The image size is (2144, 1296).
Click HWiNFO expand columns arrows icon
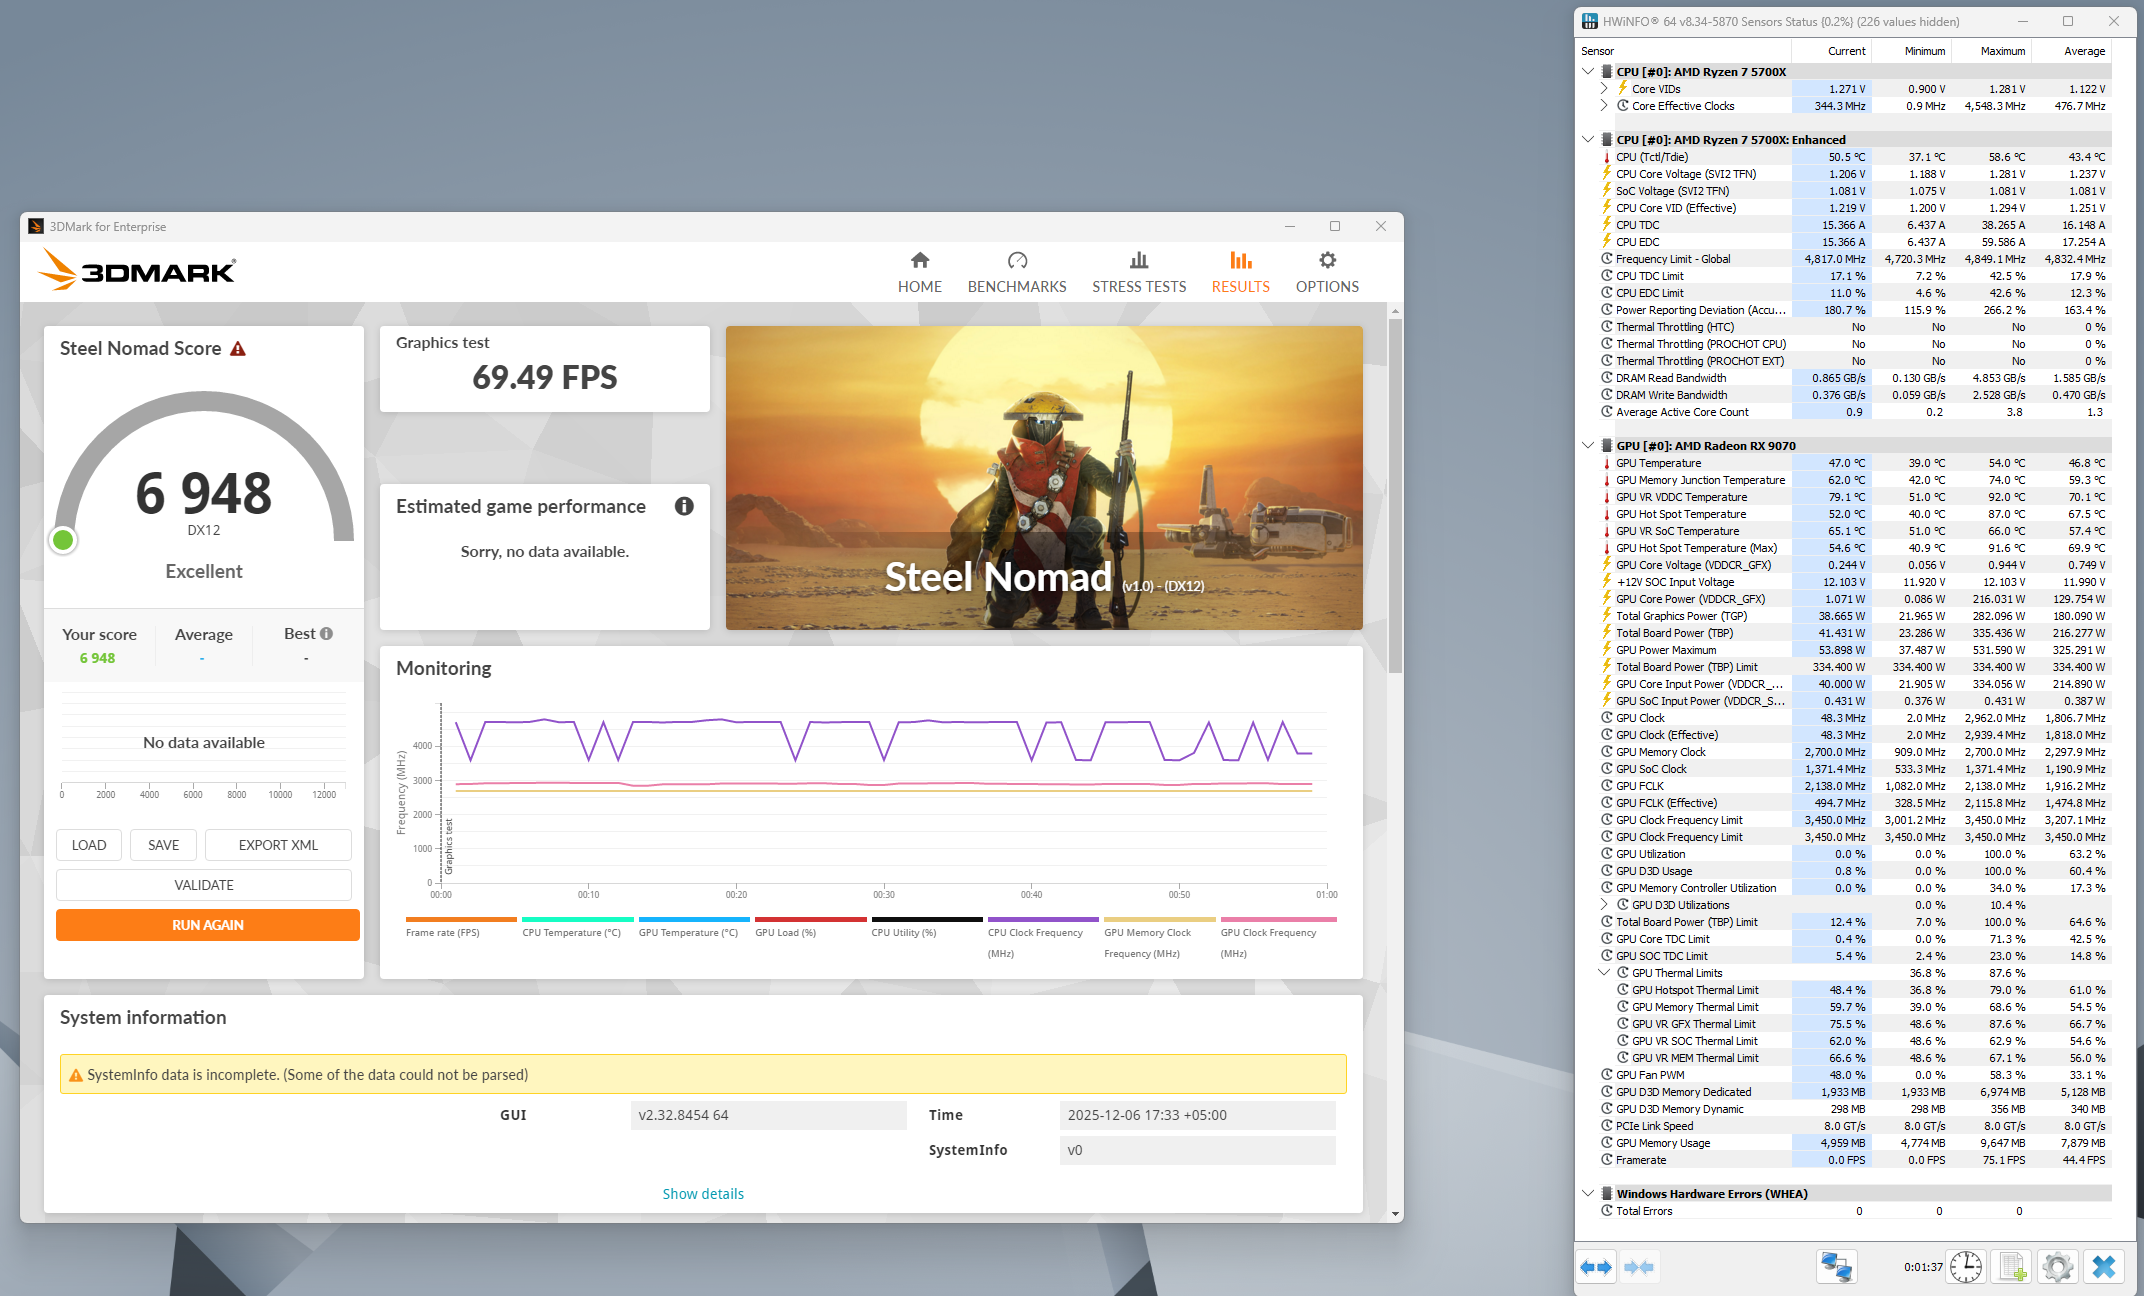(x=1596, y=1267)
